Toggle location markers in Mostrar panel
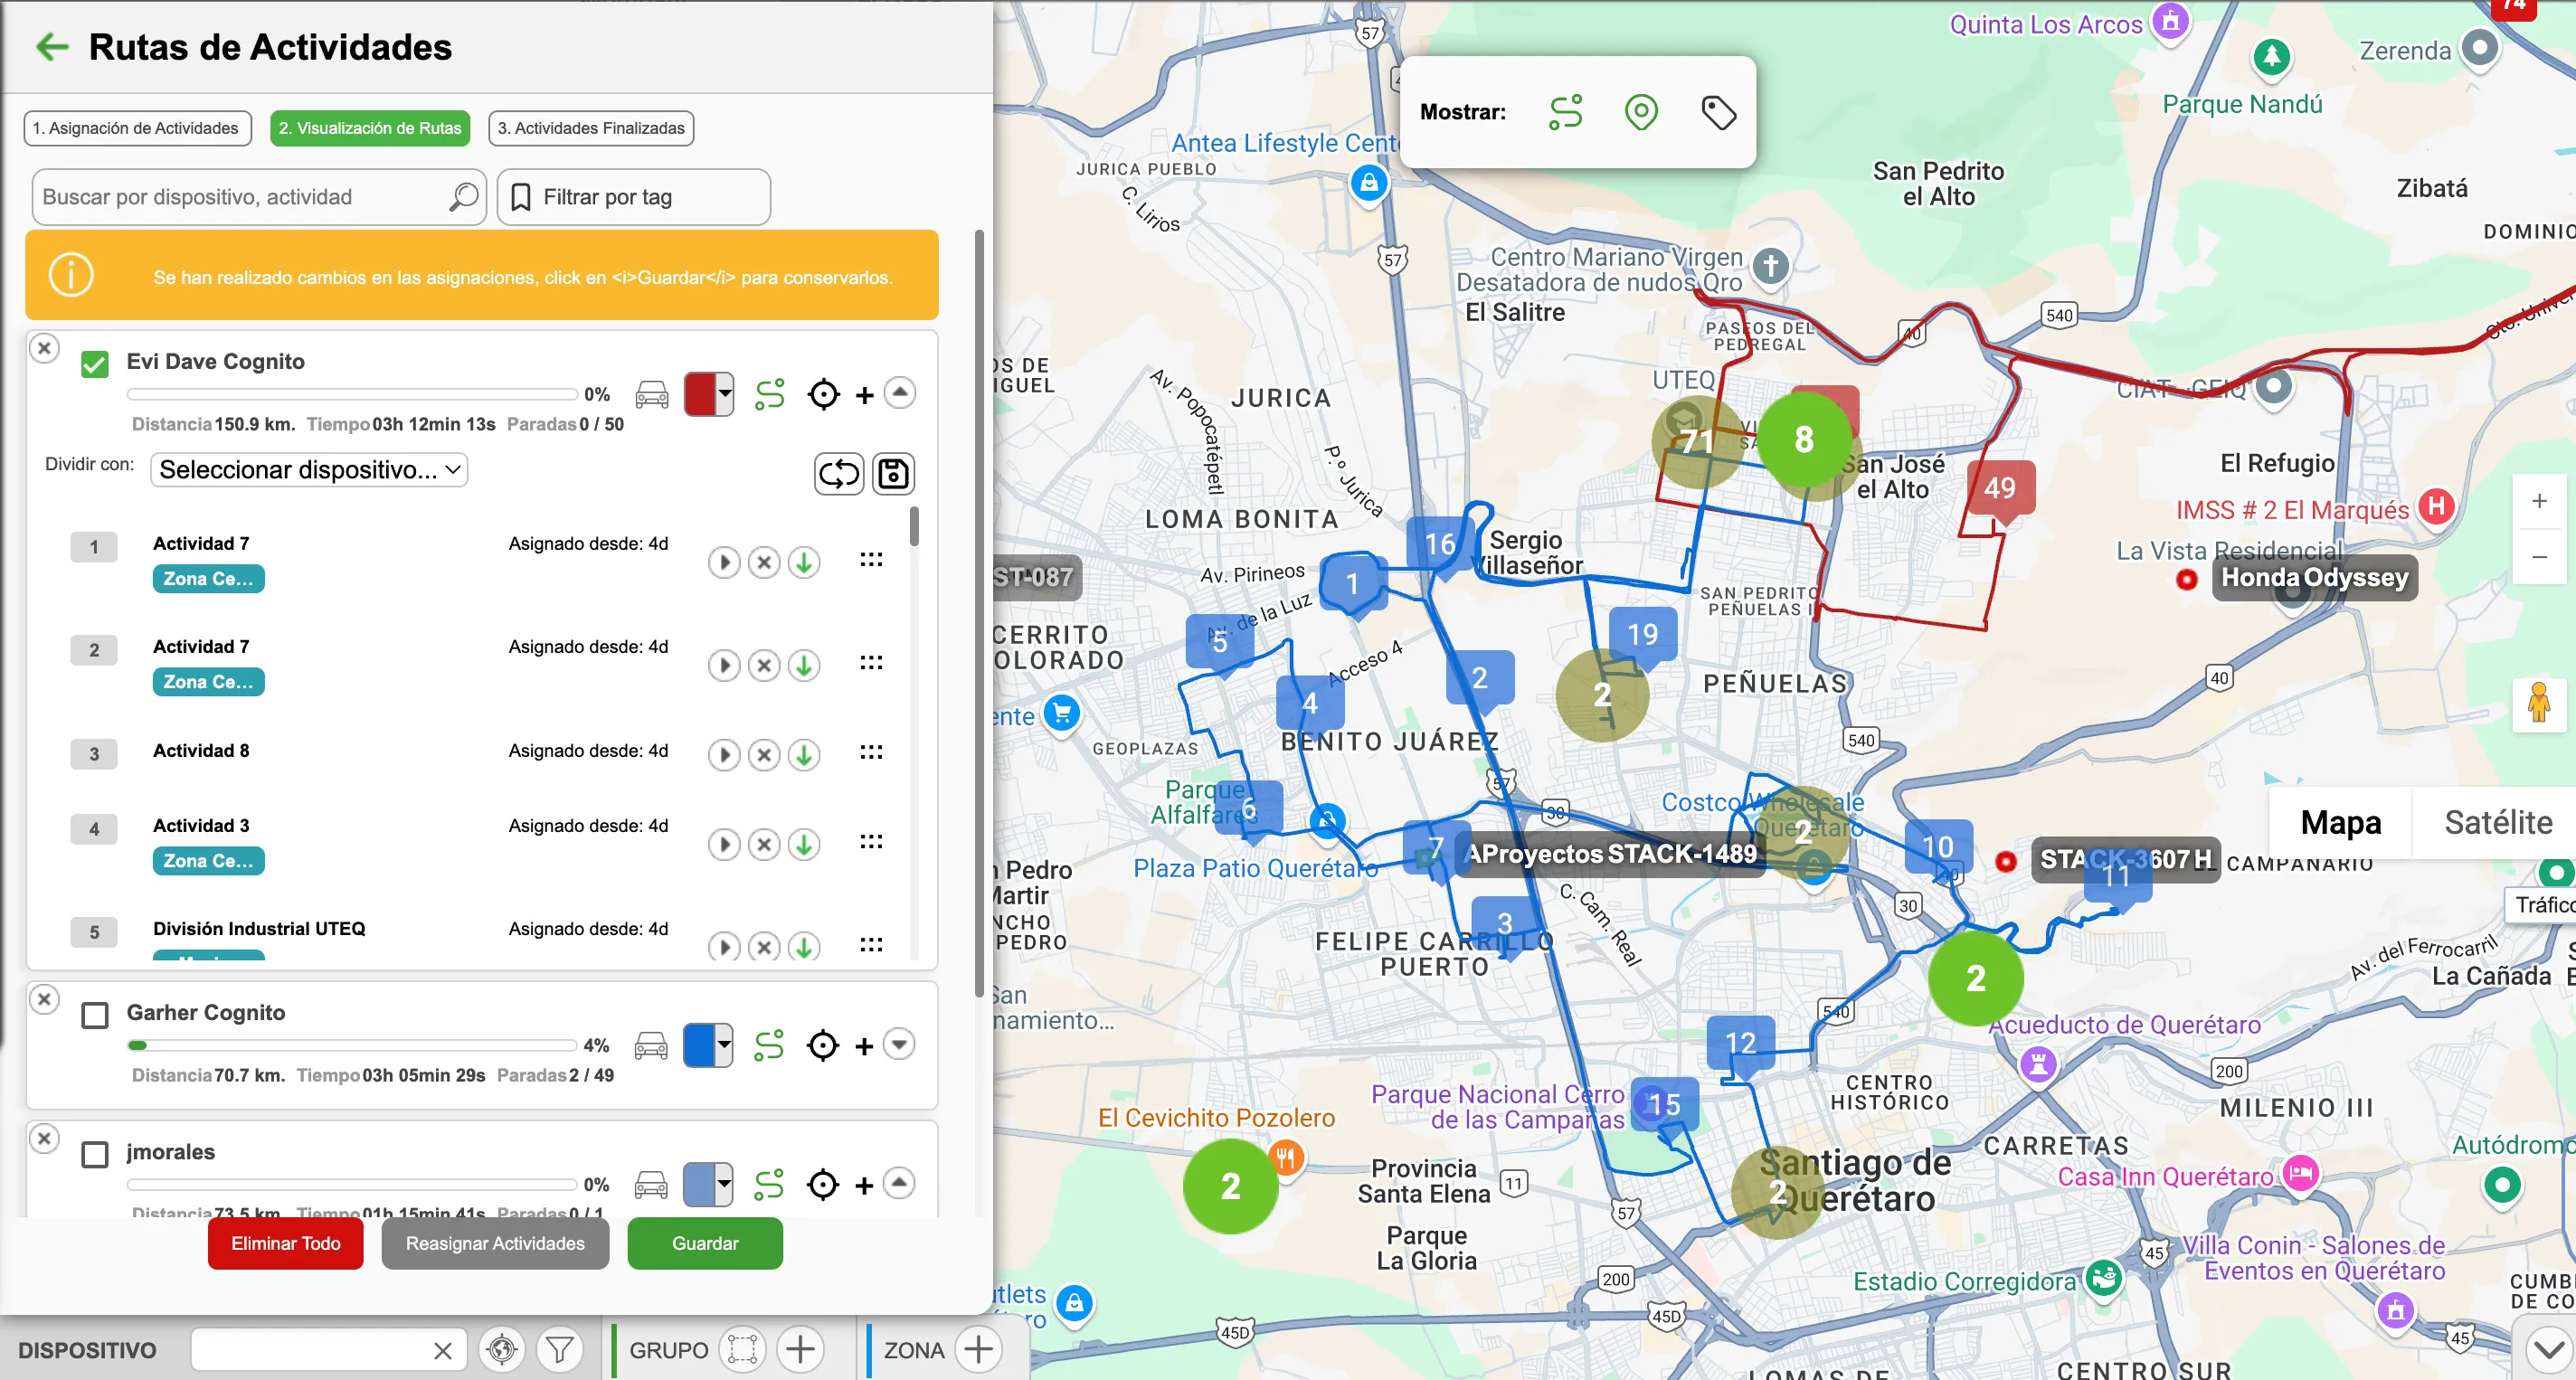2576x1380 pixels. point(1641,112)
